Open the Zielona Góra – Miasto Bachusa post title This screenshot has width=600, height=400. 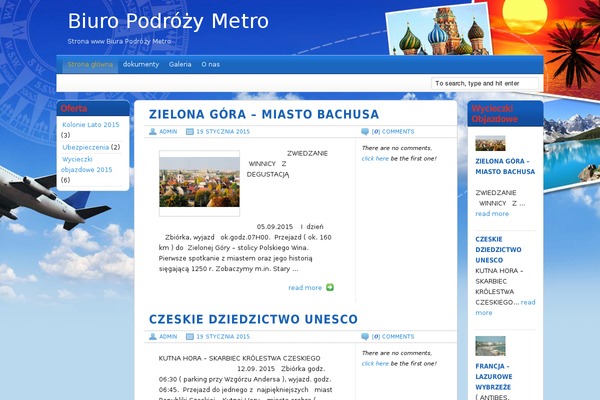pyautogui.click(x=264, y=114)
